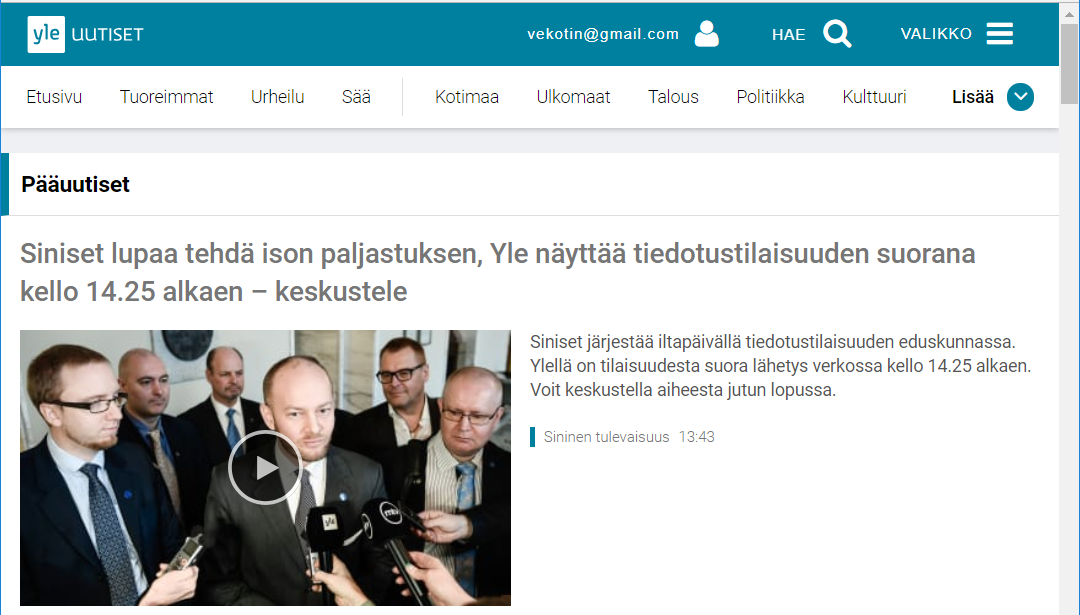Click the search magnifier icon
1080x615 pixels.
tap(837, 34)
